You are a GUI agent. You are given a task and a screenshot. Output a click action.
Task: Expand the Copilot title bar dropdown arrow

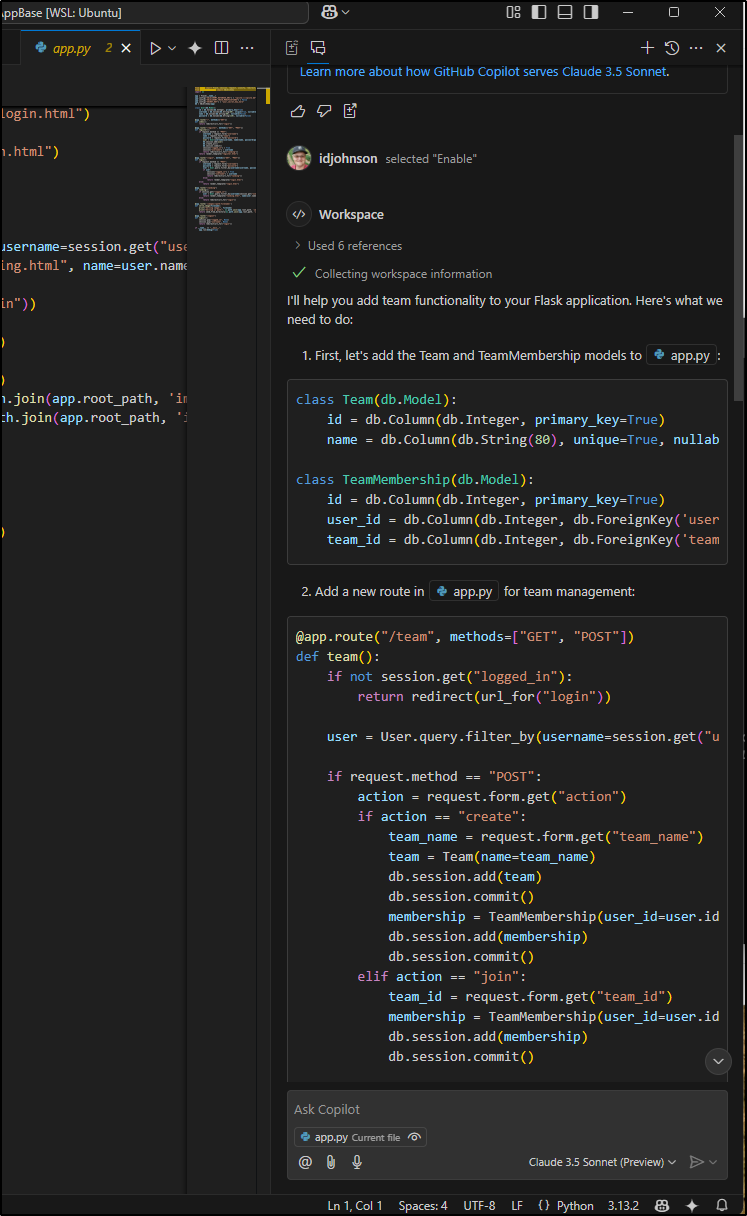[x=346, y=12]
